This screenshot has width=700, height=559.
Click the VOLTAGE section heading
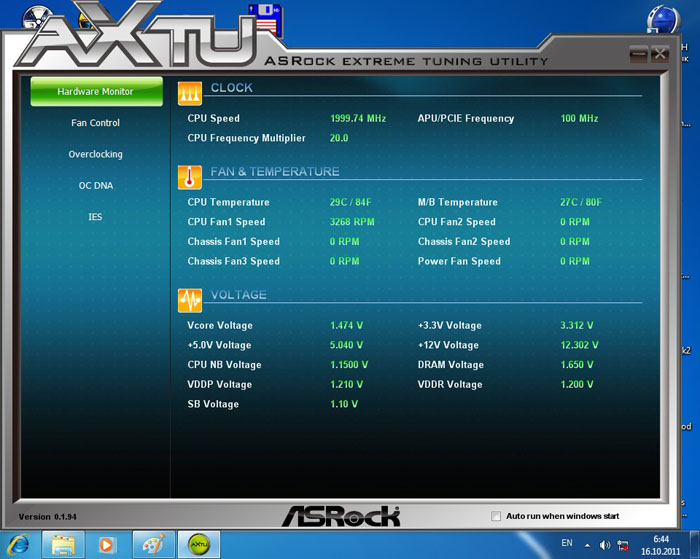pyautogui.click(x=239, y=295)
